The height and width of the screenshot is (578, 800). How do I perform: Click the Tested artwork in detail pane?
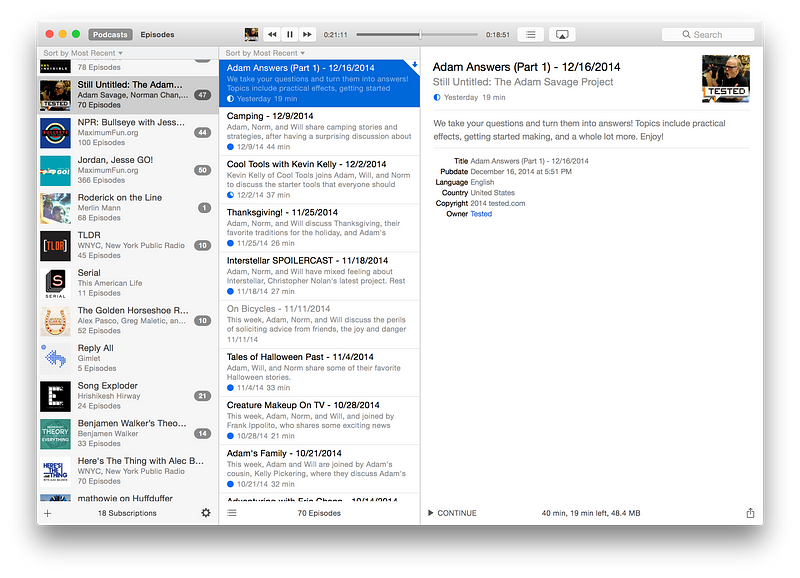point(726,79)
